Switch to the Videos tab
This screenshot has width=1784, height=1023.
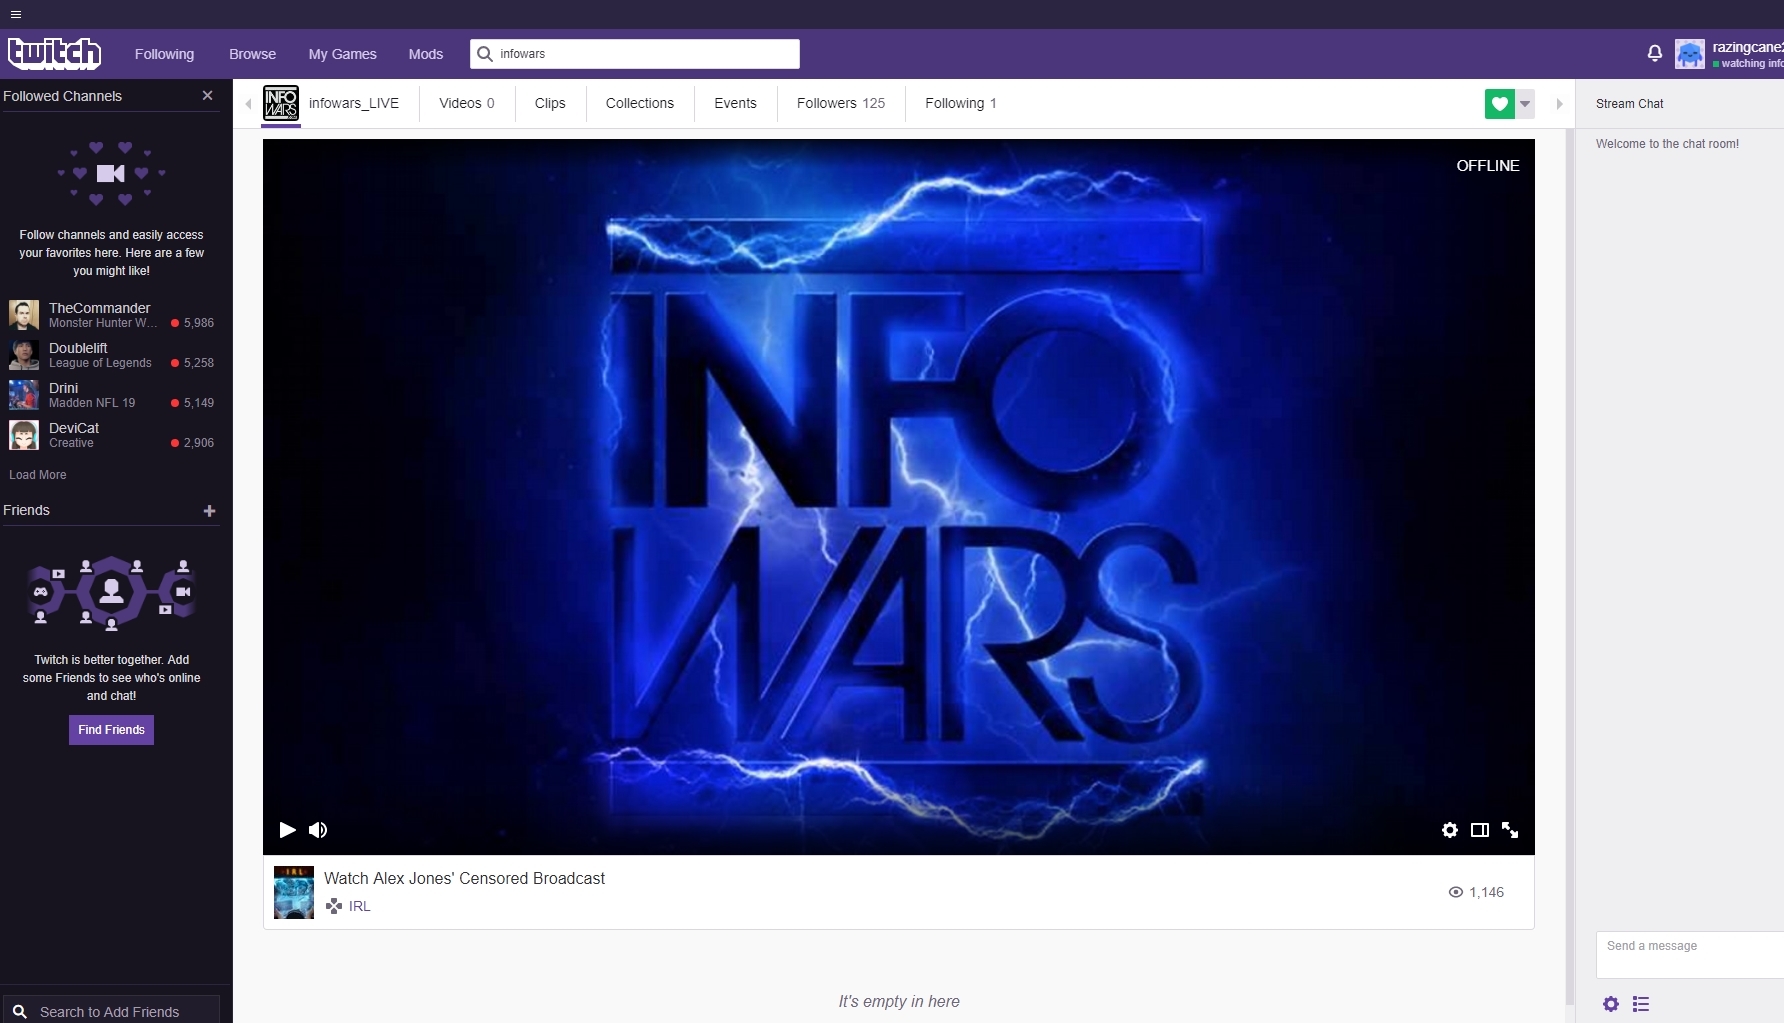point(467,103)
